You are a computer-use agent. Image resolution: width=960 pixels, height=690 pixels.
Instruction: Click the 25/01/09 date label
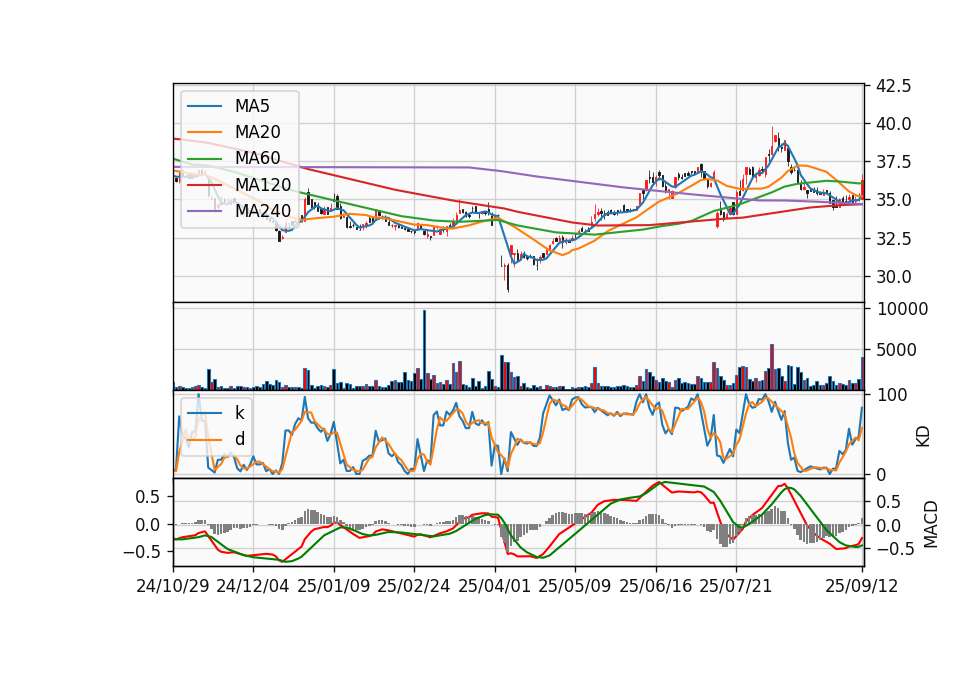tap(334, 586)
